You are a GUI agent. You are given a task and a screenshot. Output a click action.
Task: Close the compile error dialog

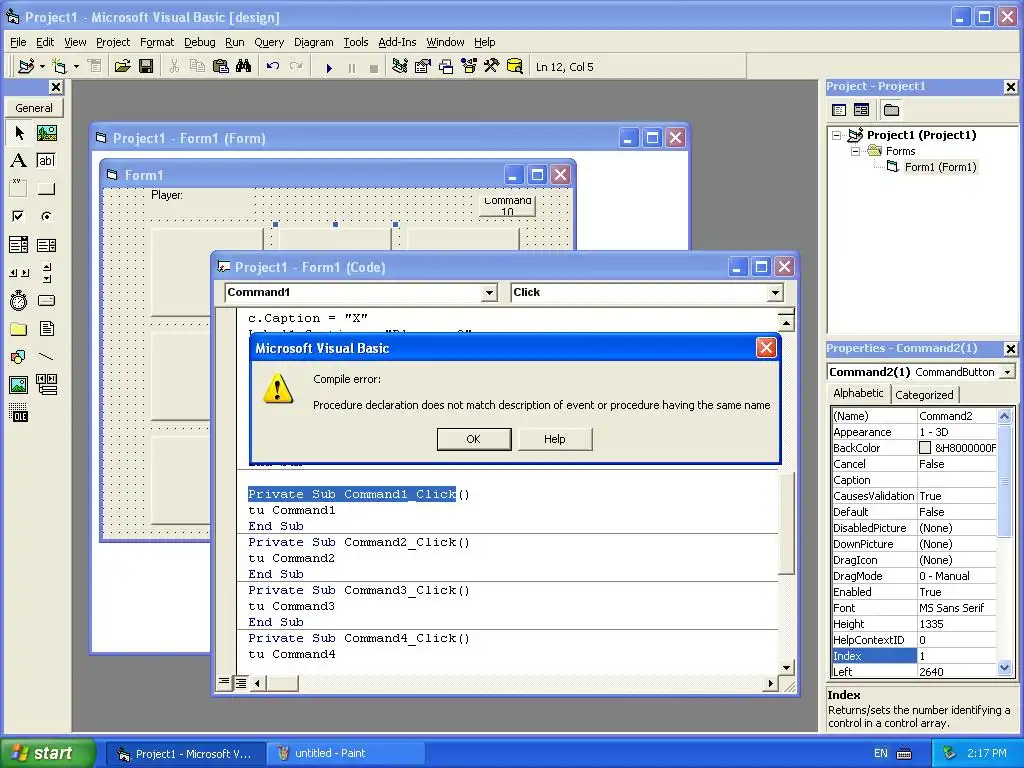pyautogui.click(x=766, y=347)
